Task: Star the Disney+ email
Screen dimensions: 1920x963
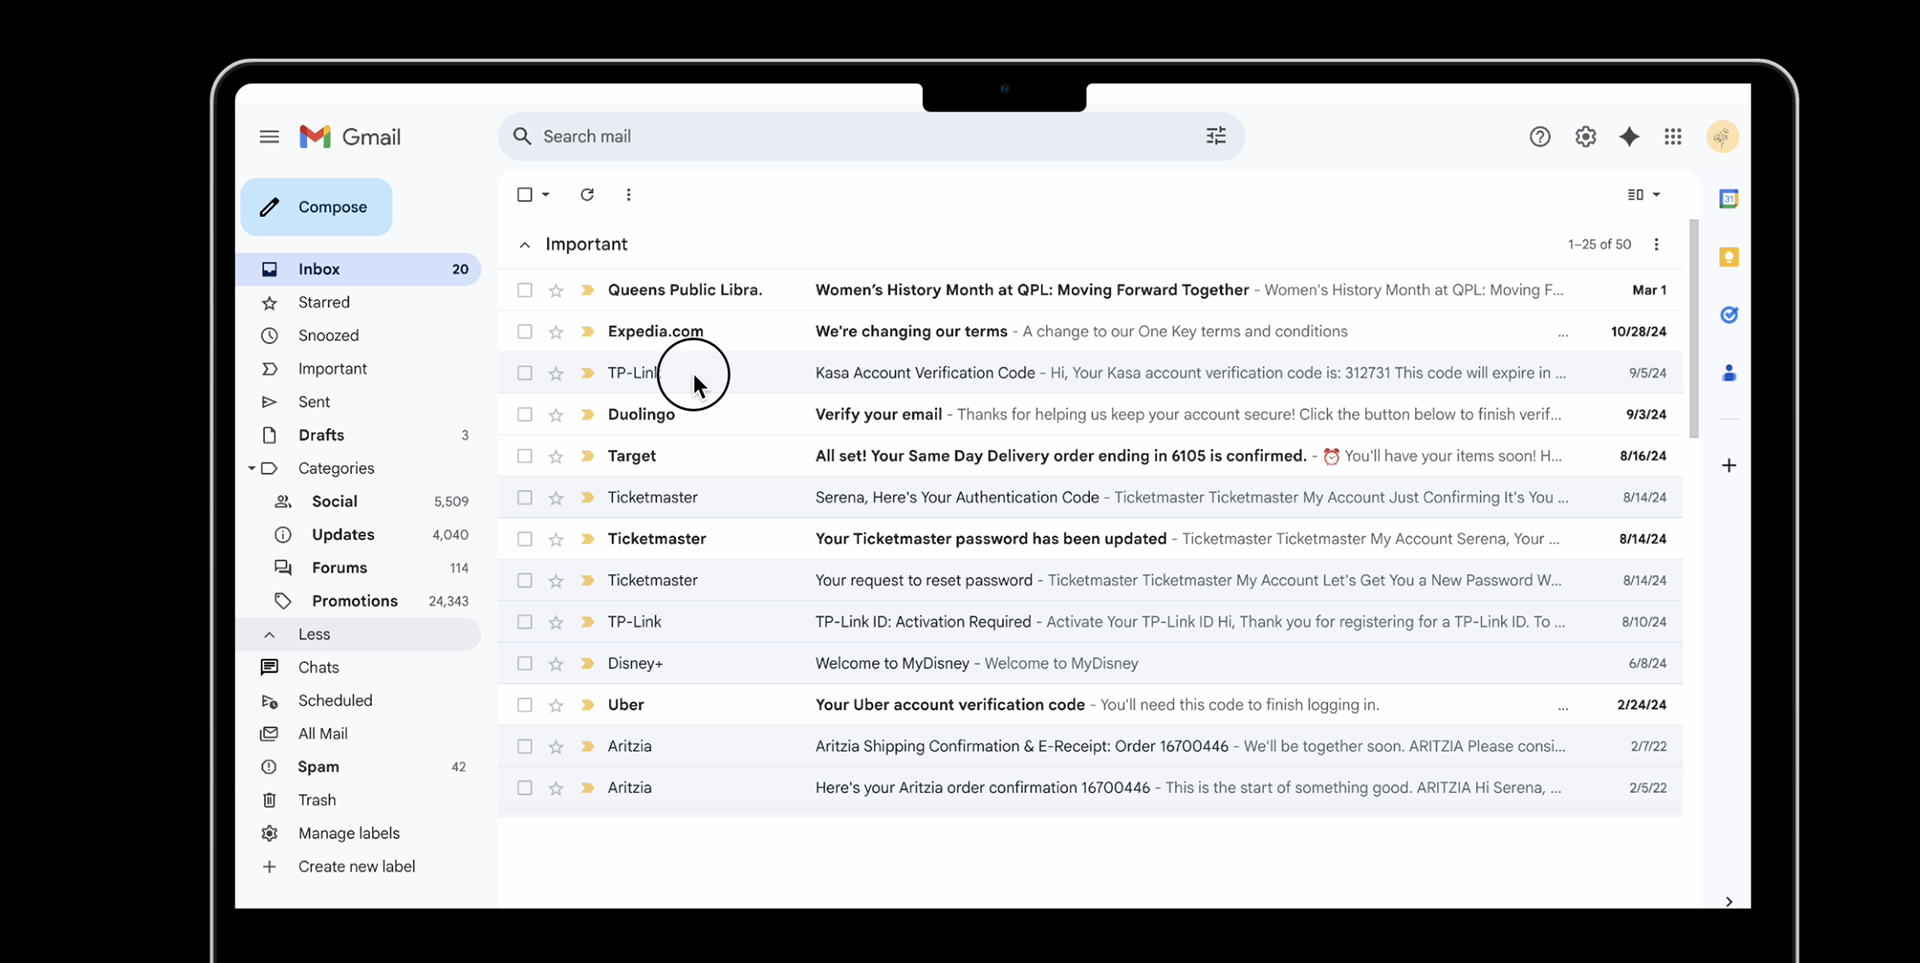Action: pyautogui.click(x=556, y=664)
